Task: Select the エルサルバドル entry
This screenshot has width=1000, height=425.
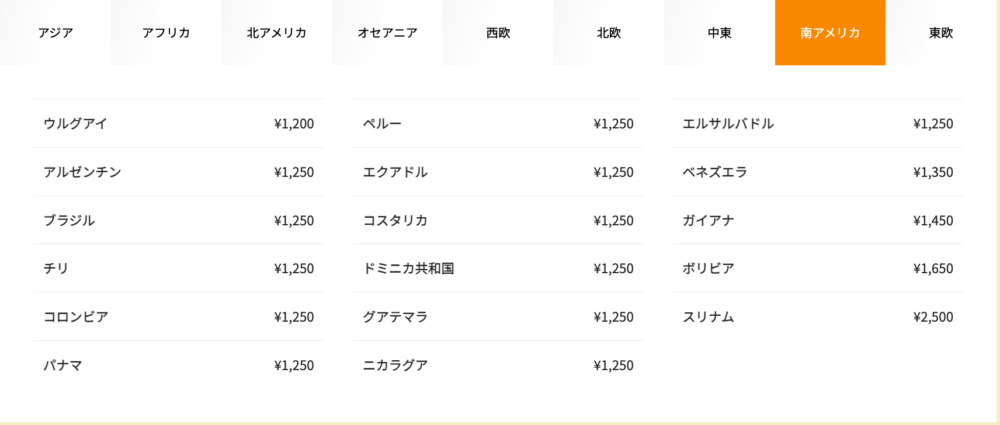Action: pyautogui.click(x=818, y=123)
